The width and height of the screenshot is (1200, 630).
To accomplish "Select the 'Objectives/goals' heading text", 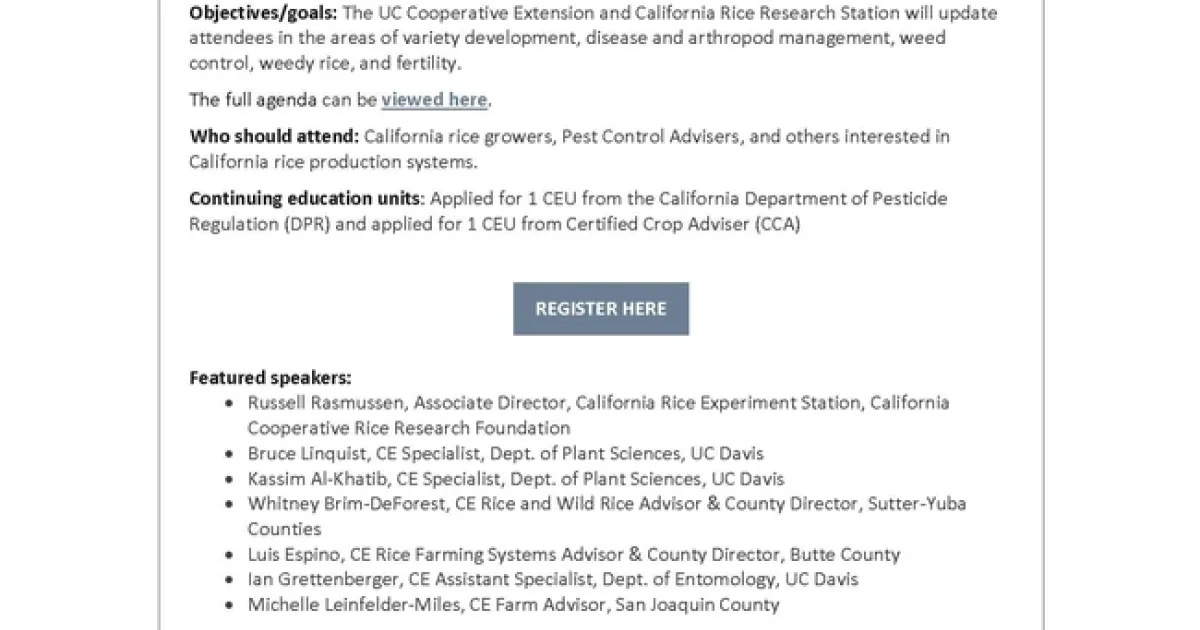I will (263, 14).
